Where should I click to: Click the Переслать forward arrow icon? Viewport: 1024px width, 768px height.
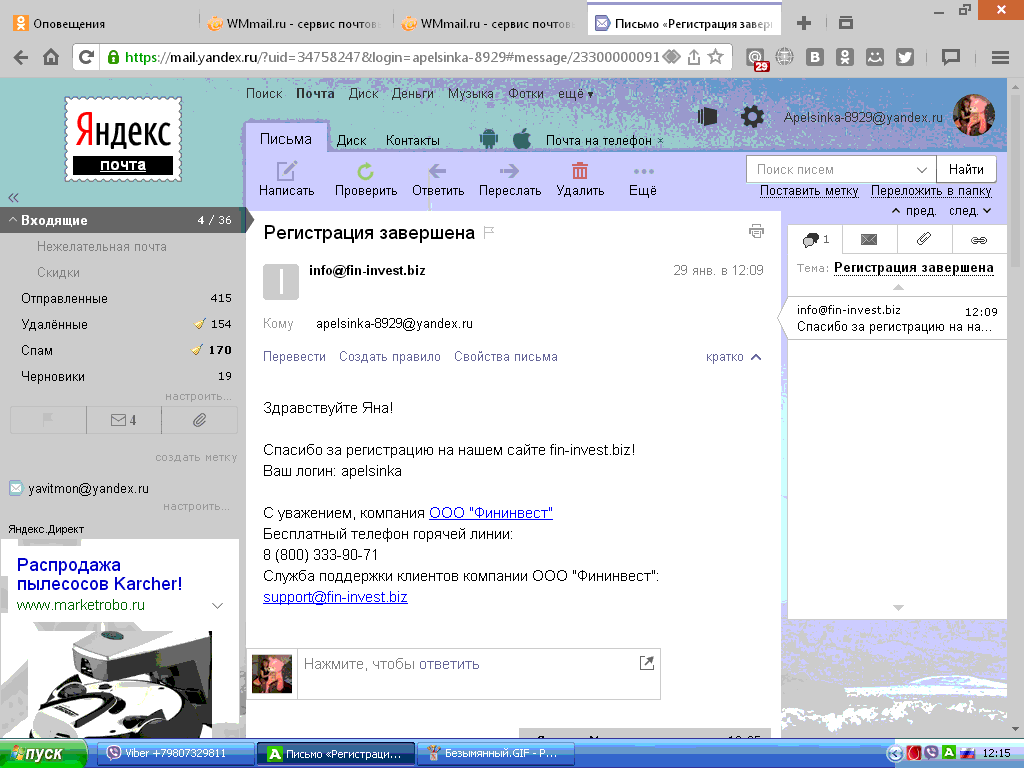click(x=509, y=171)
